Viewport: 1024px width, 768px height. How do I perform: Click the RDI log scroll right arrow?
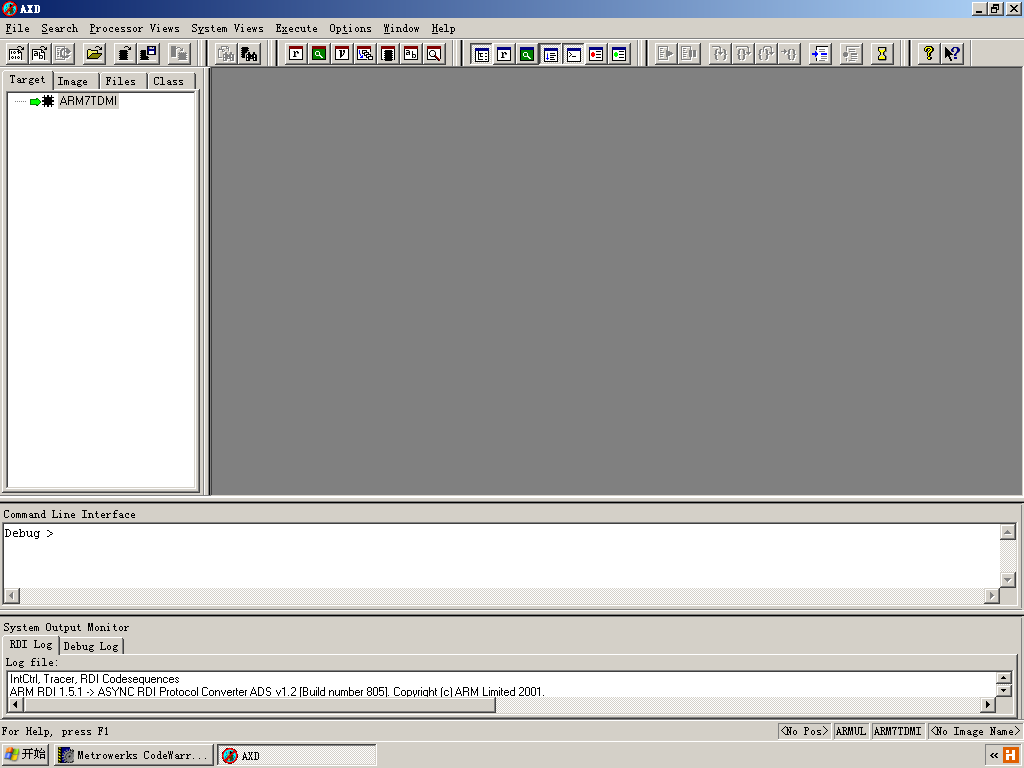pos(987,705)
